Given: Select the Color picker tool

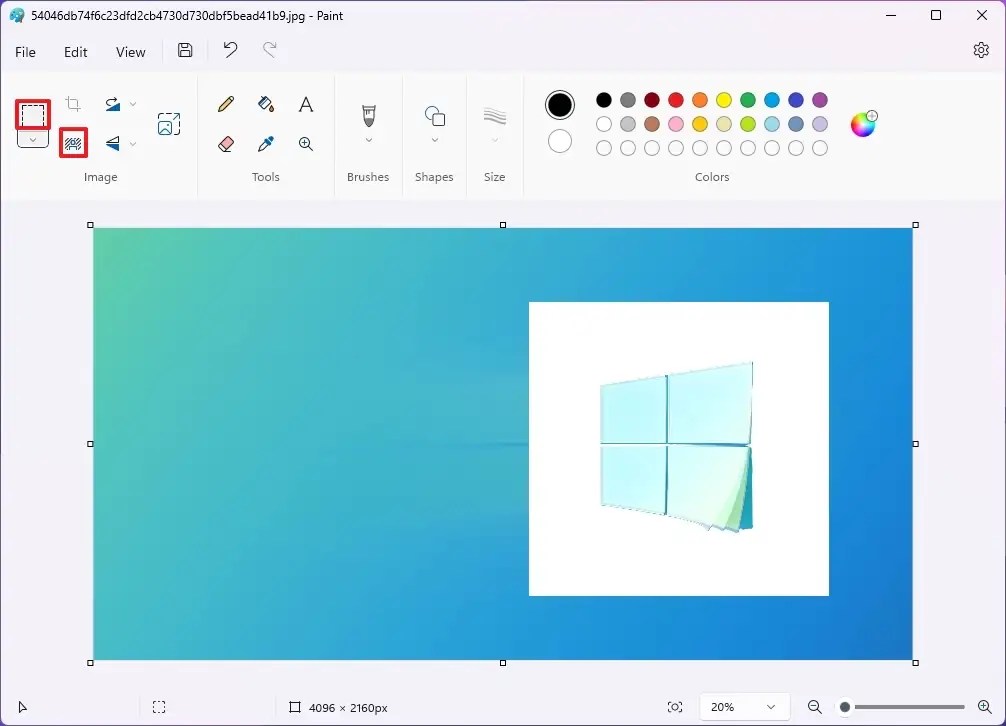Looking at the screenshot, I should (265, 143).
